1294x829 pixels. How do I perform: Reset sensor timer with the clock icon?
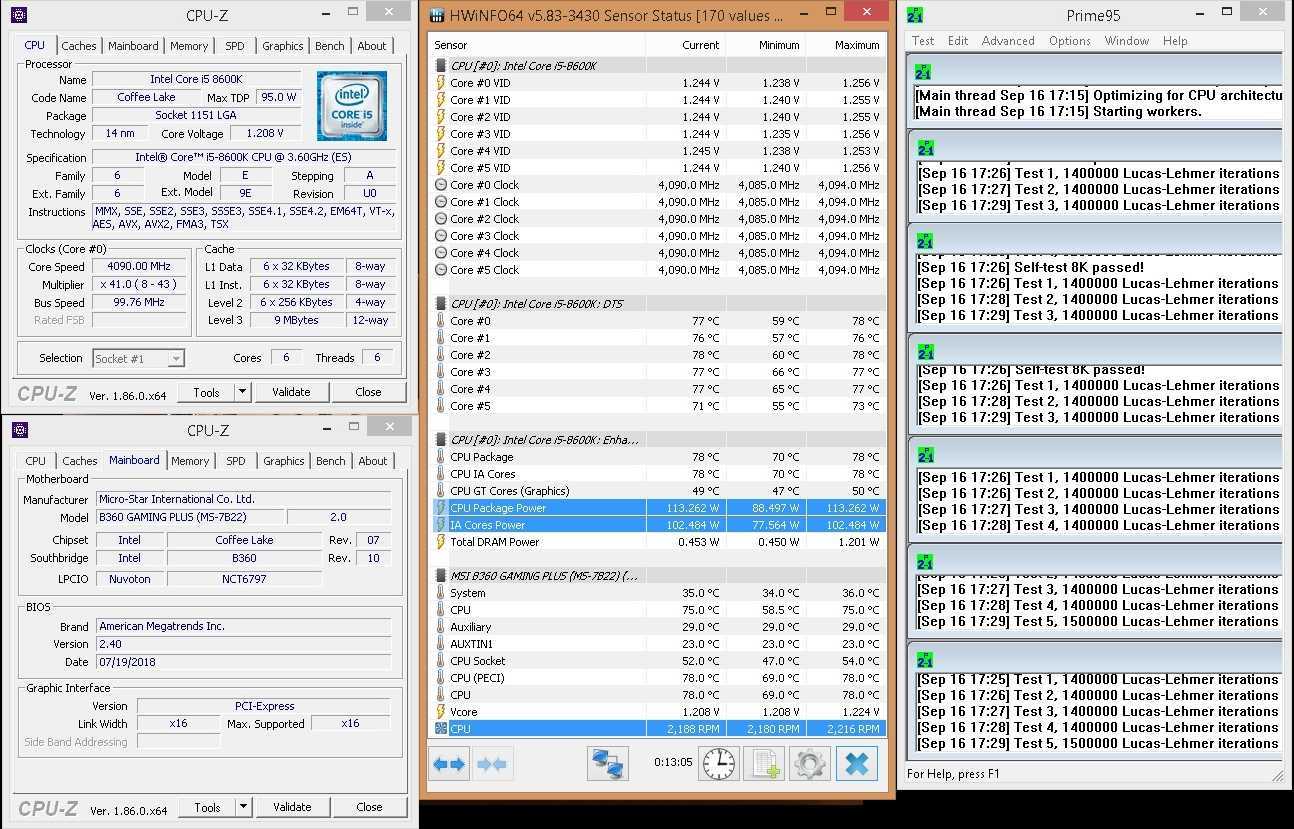(x=719, y=764)
